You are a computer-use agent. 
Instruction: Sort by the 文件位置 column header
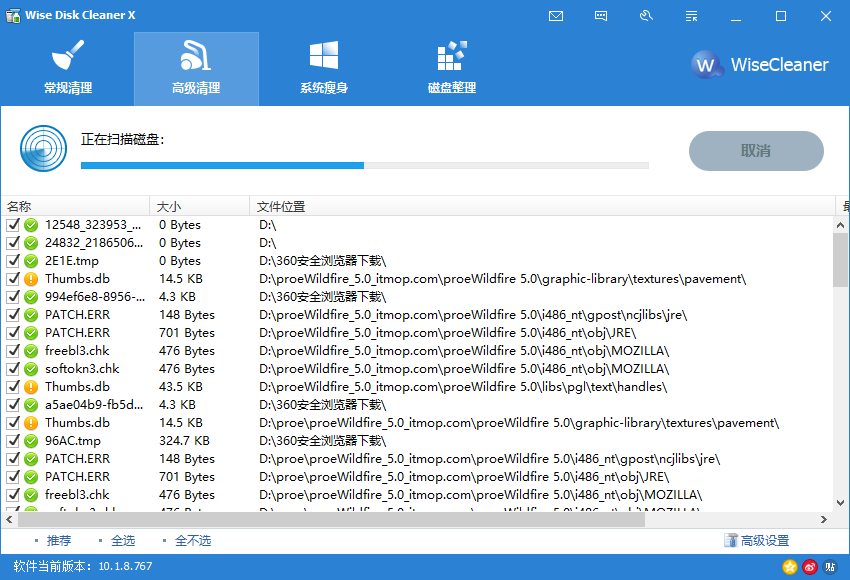click(x=542, y=207)
